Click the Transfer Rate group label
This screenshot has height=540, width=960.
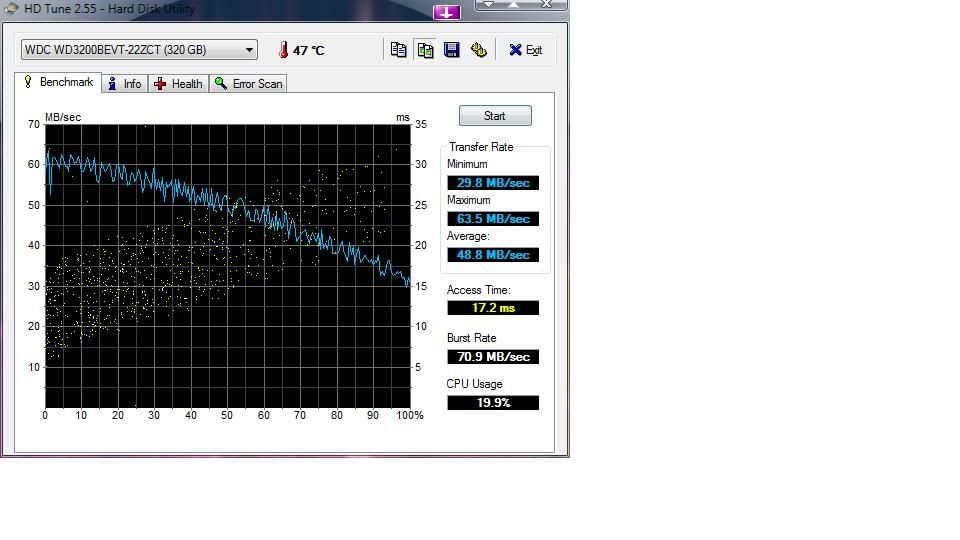click(x=481, y=147)
